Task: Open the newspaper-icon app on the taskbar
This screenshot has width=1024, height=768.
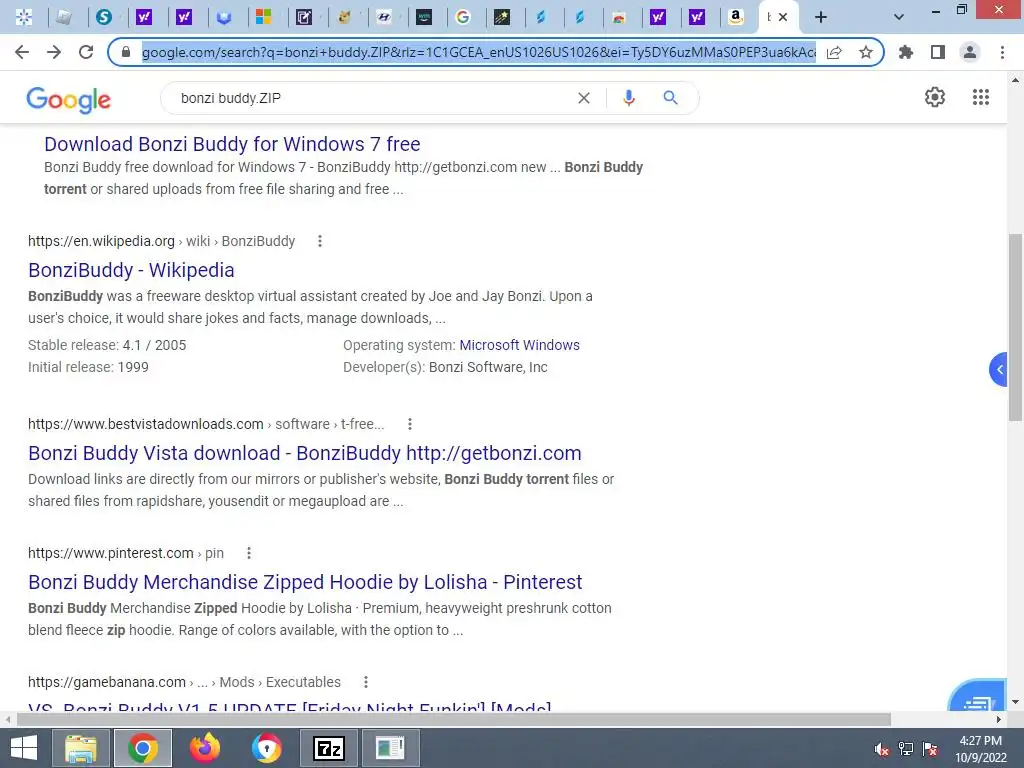Action: click(x=390, y=748)
